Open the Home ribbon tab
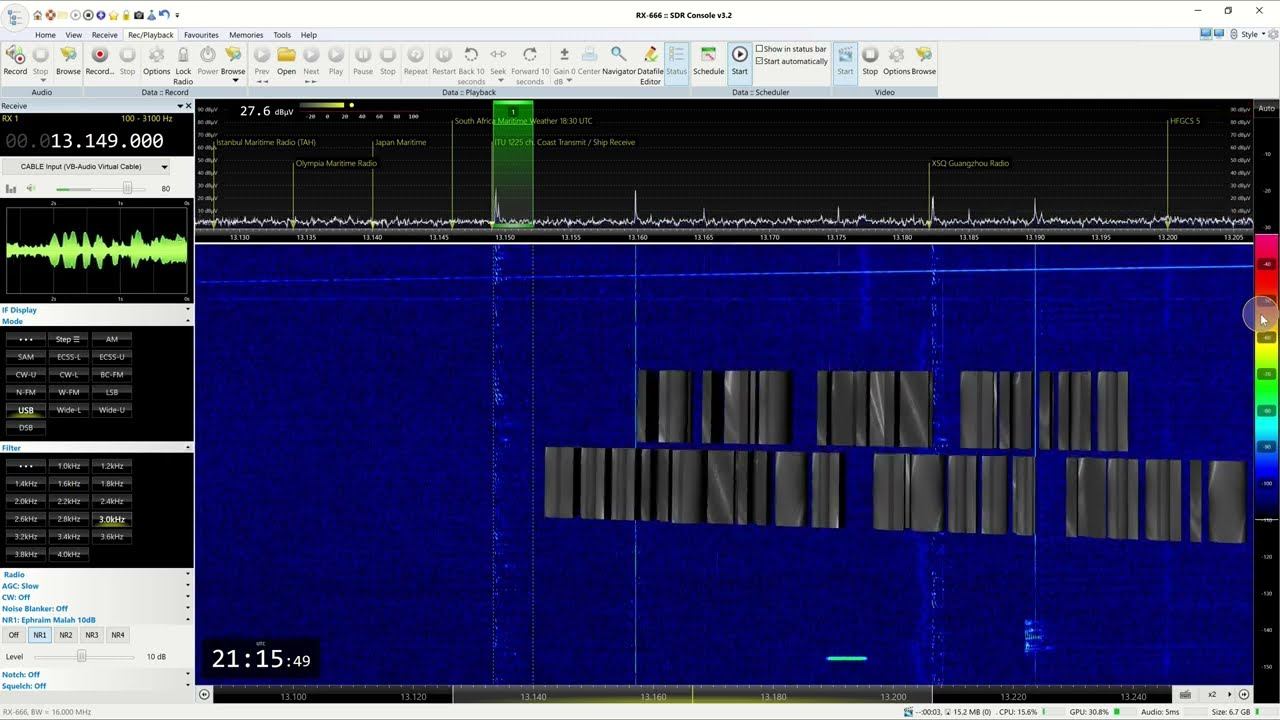The width and height of the screenshot is (1280, 720). 45,35
